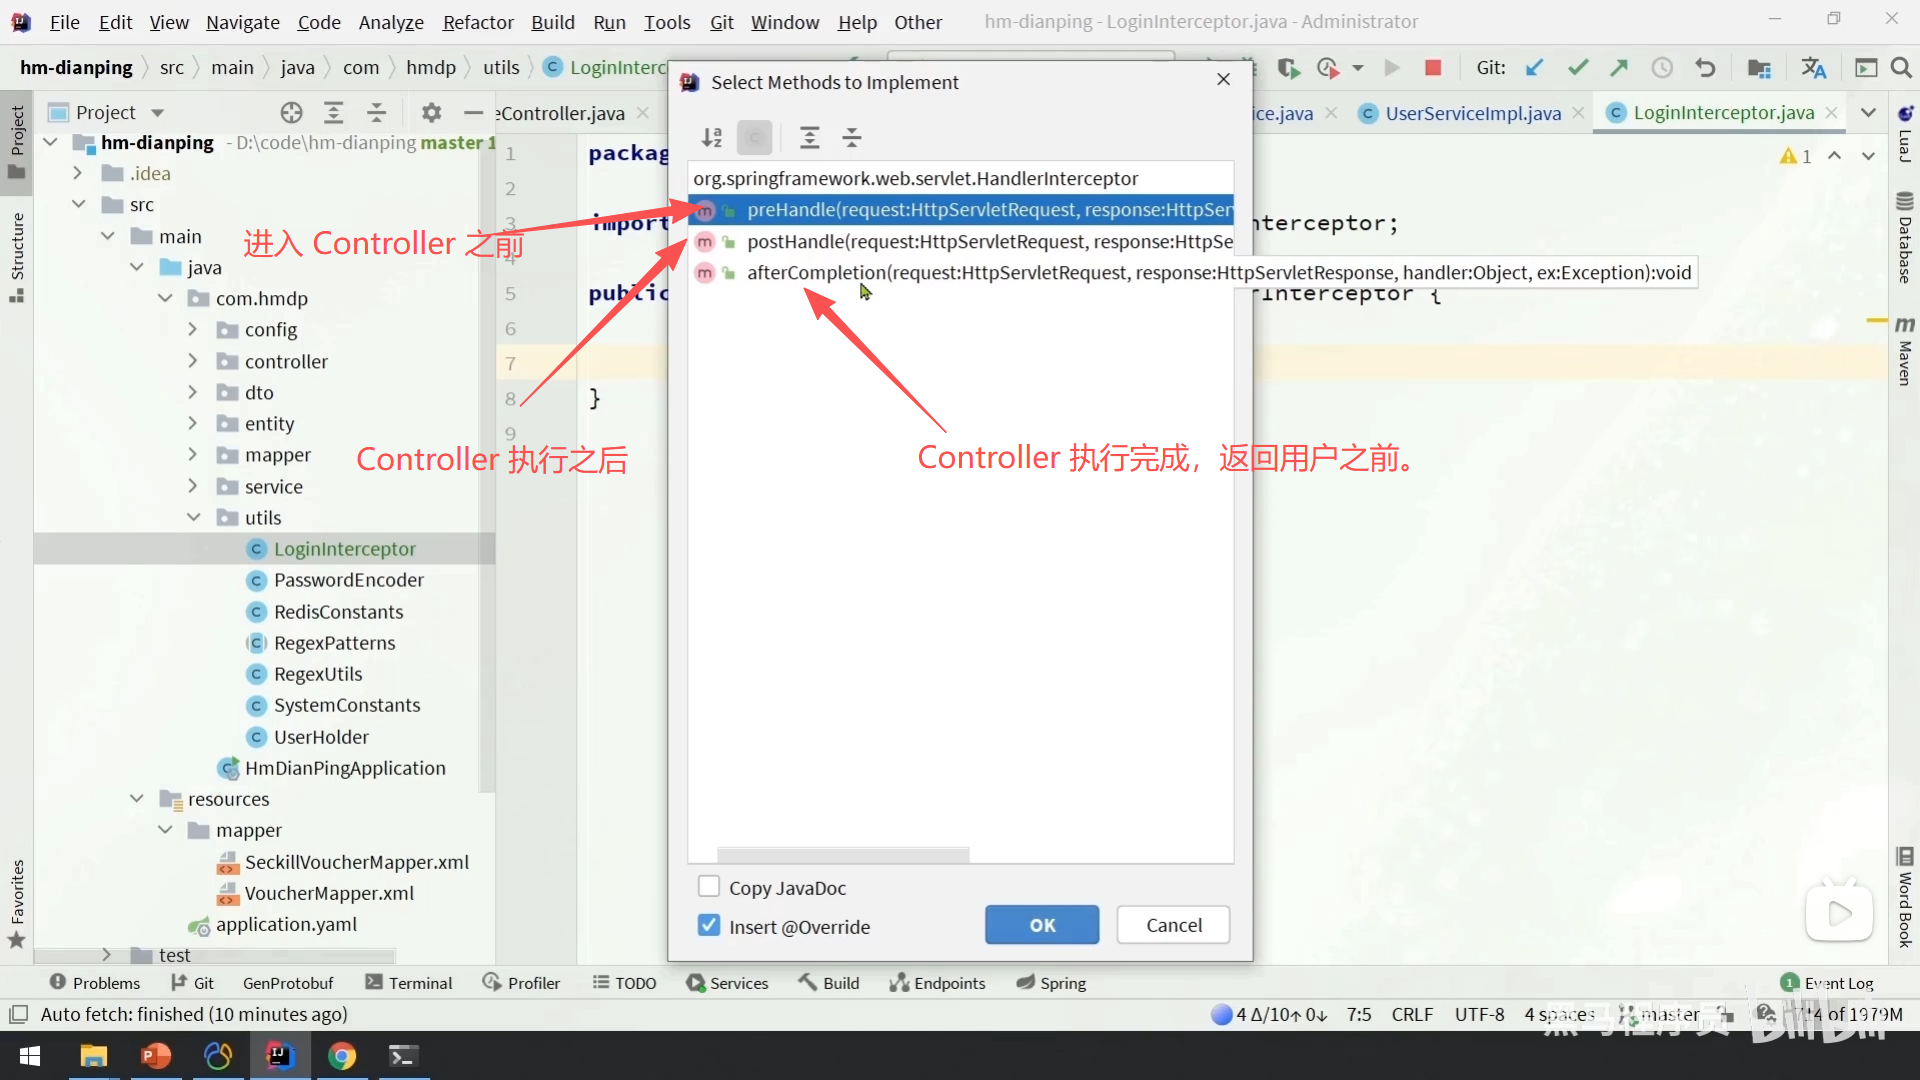Viewport: 1920px width, 1080px height.
Task: Open the Refactor menu
Action: [477, 22]
